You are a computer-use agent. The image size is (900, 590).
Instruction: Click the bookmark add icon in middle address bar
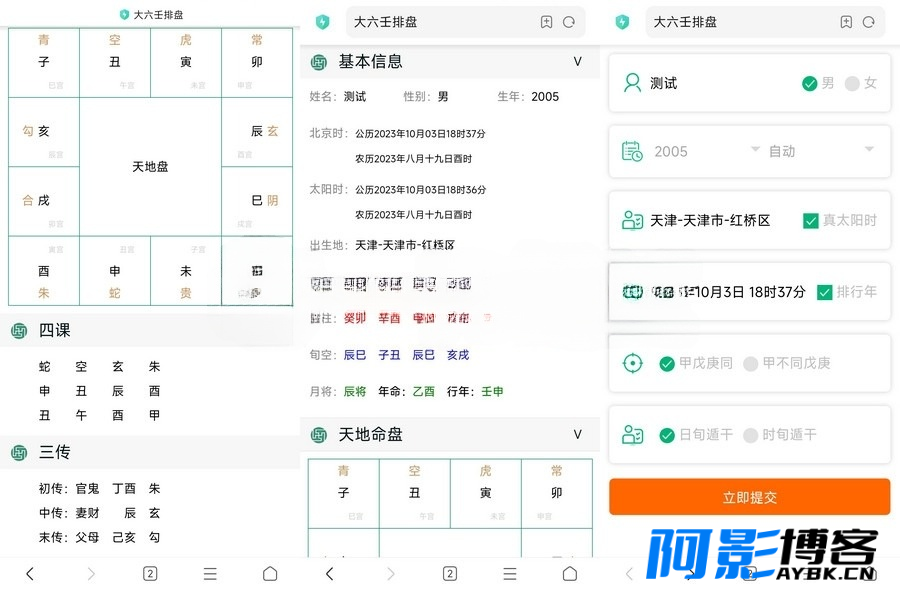tap(546, 22)
